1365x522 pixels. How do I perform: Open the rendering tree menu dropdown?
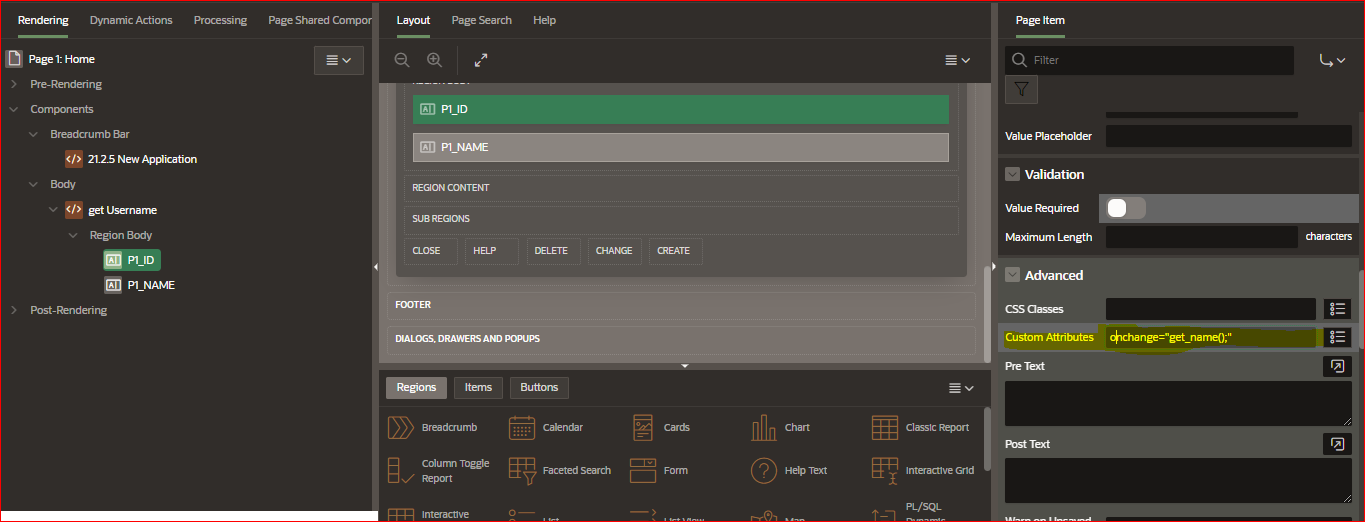(x=338, y=60)
